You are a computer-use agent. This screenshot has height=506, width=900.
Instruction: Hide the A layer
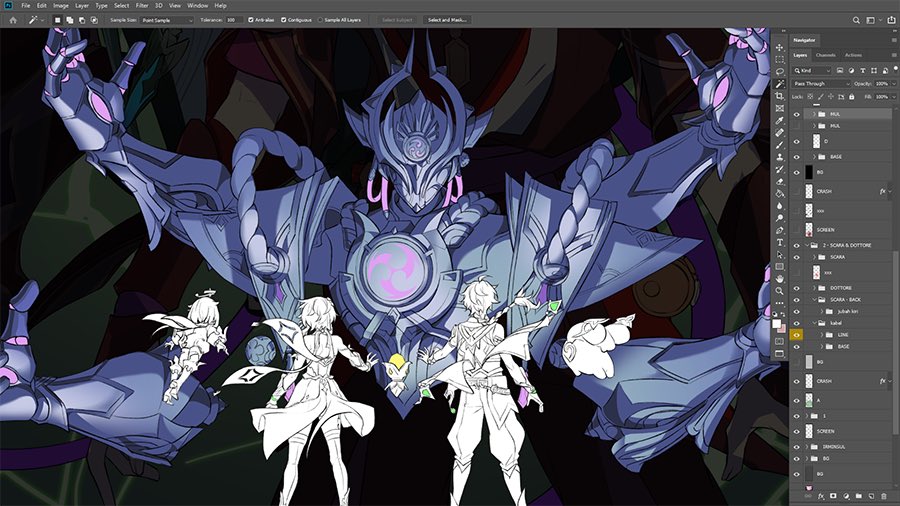(797, 400)
